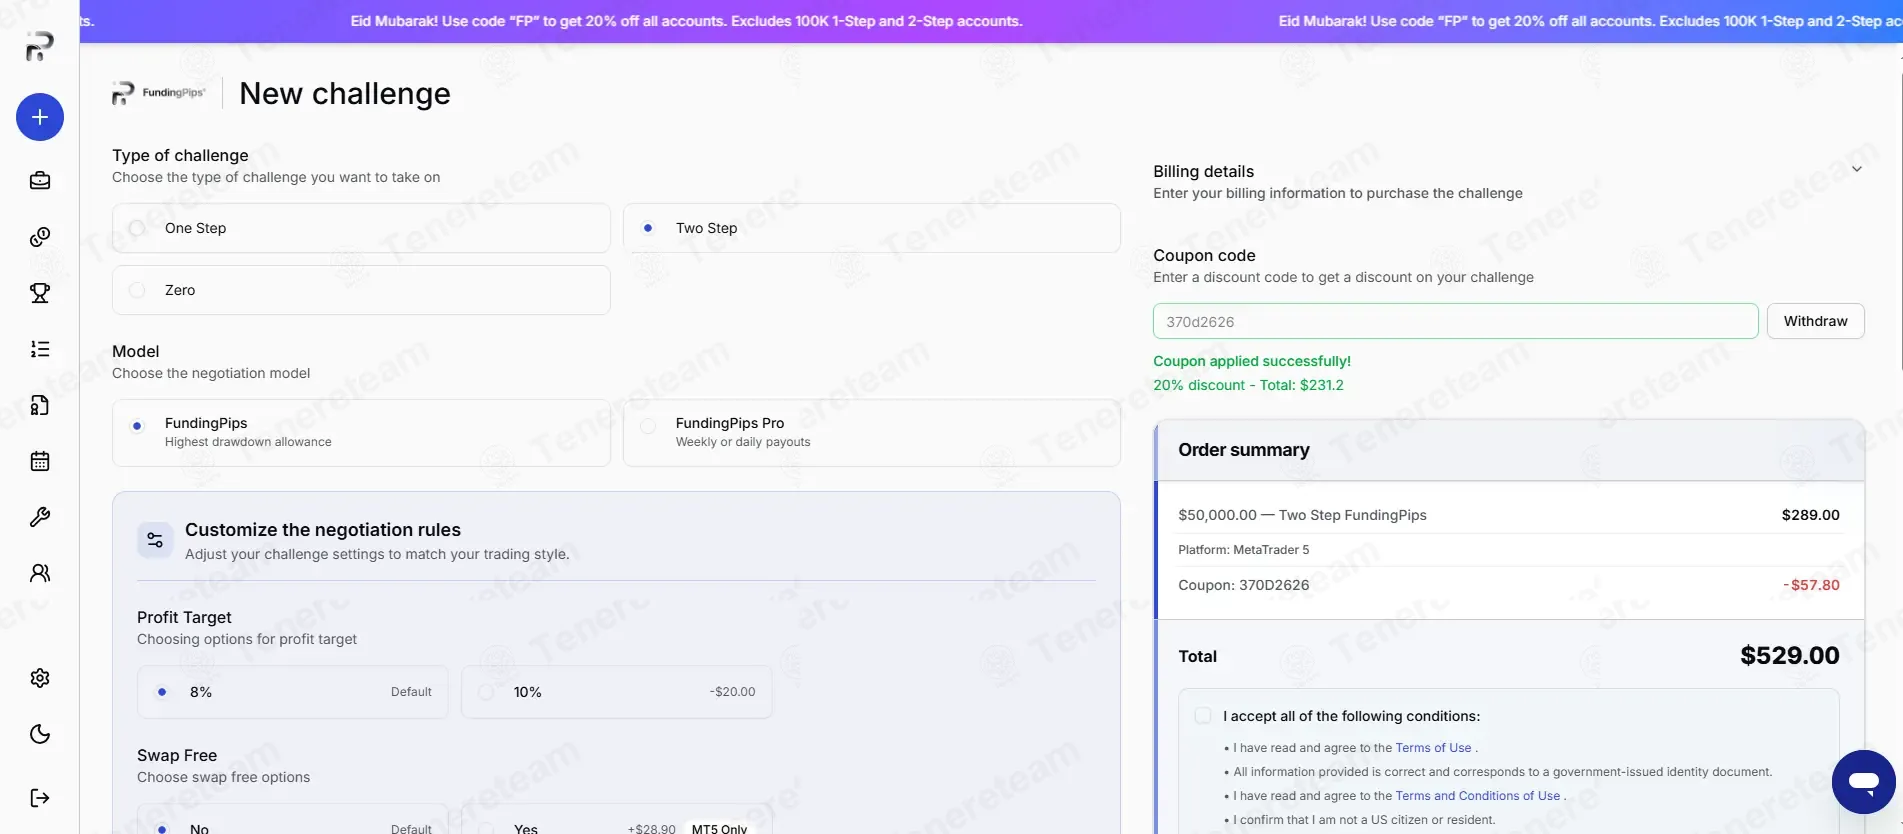Open the users affiliate icon in sidebar
This screenshot has height=834, width=1903.
tap(40, 573)
